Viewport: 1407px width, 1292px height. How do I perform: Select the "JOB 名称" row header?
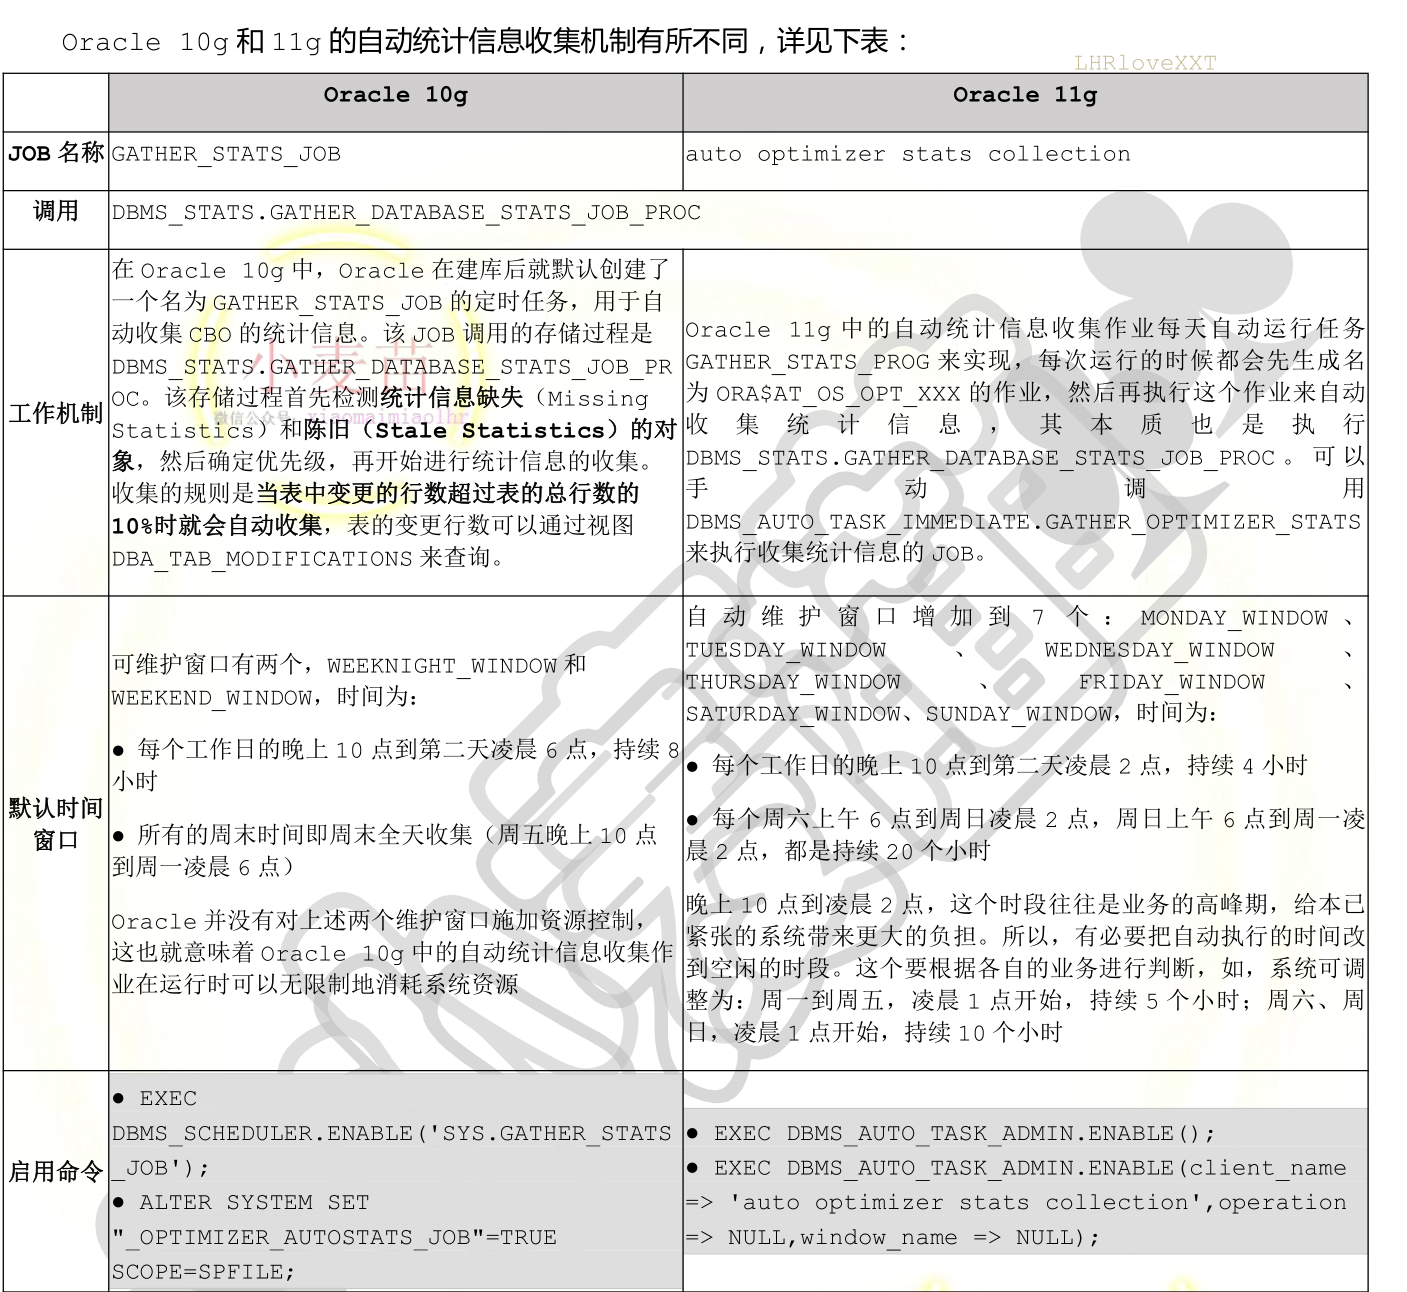click(x=56, y=153)
